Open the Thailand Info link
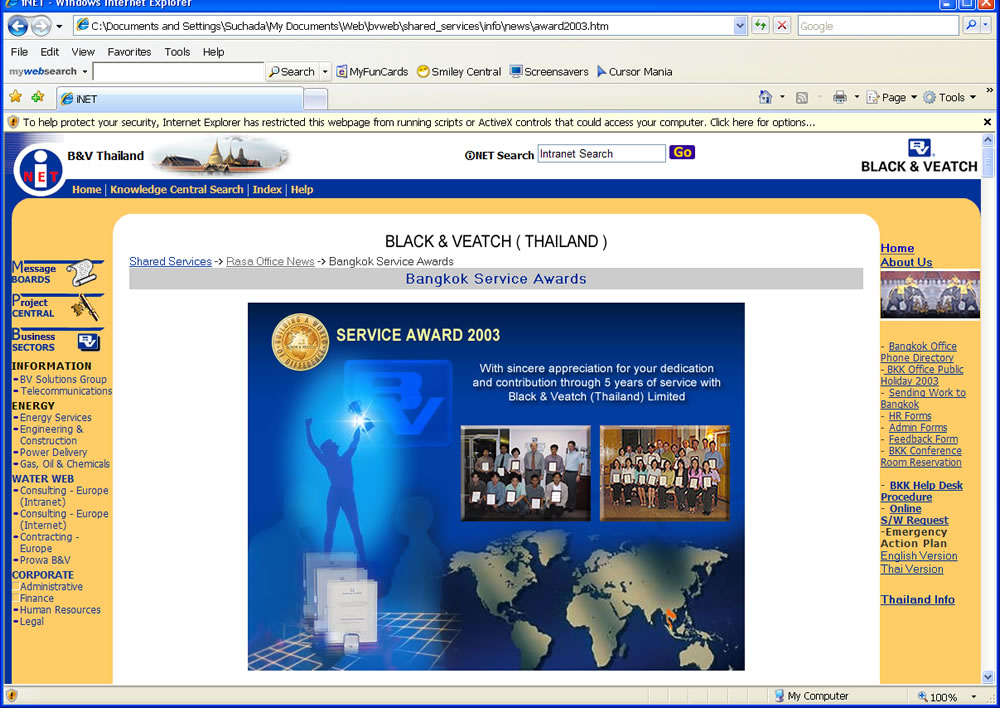The width and height of the screenshot is (1000, 708). coord(918,600)
